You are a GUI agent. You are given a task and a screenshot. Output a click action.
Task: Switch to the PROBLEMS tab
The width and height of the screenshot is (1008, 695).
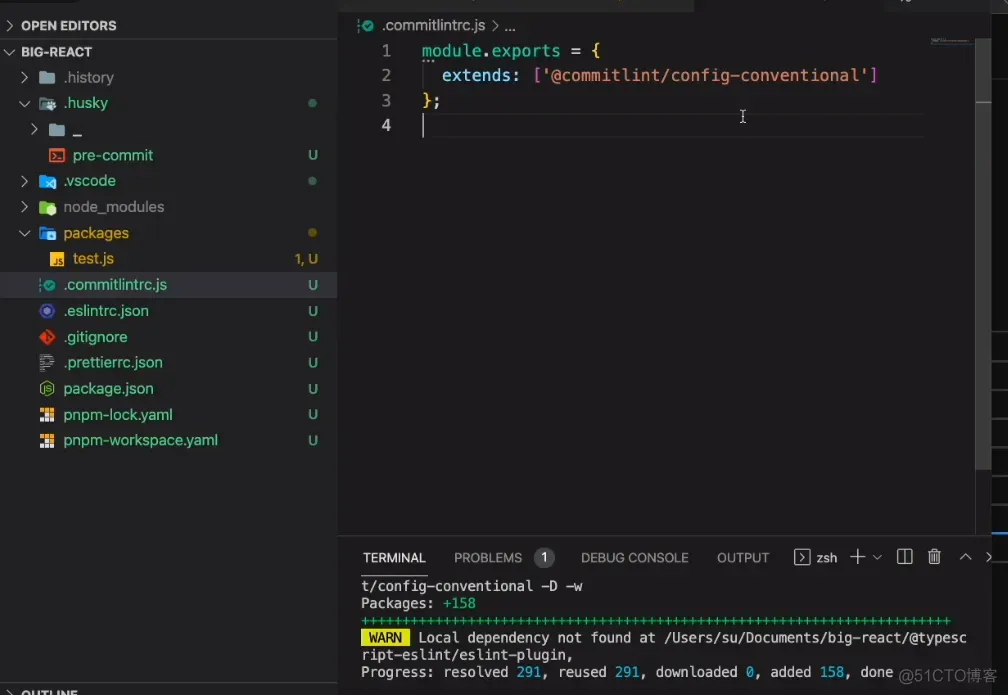(x=488, y=557)
